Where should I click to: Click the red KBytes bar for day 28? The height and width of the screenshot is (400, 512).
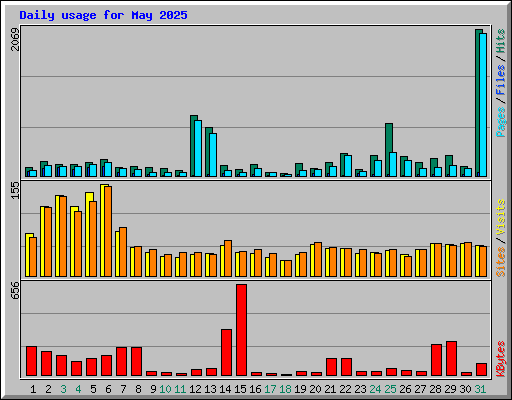click(x=436, y=360)
